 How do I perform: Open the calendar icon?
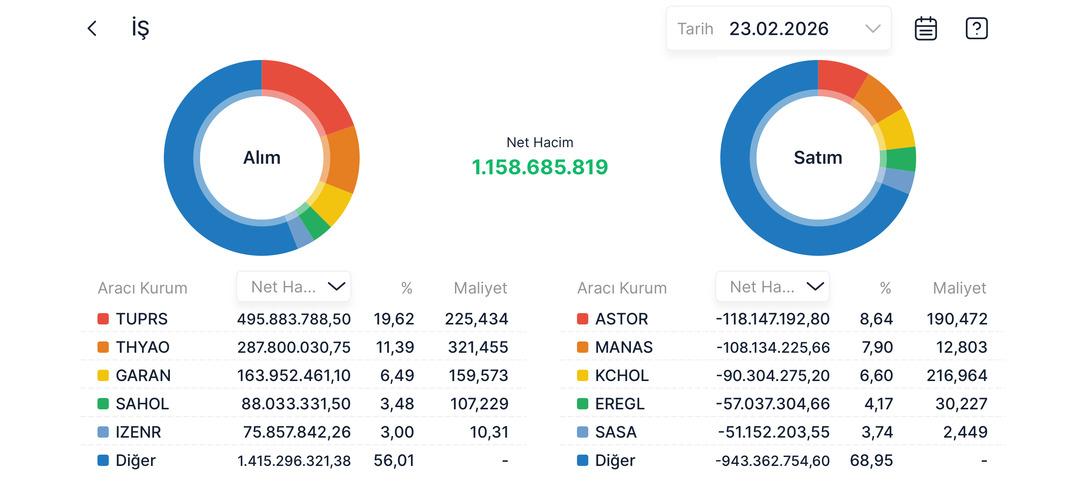tap(926, 29)
